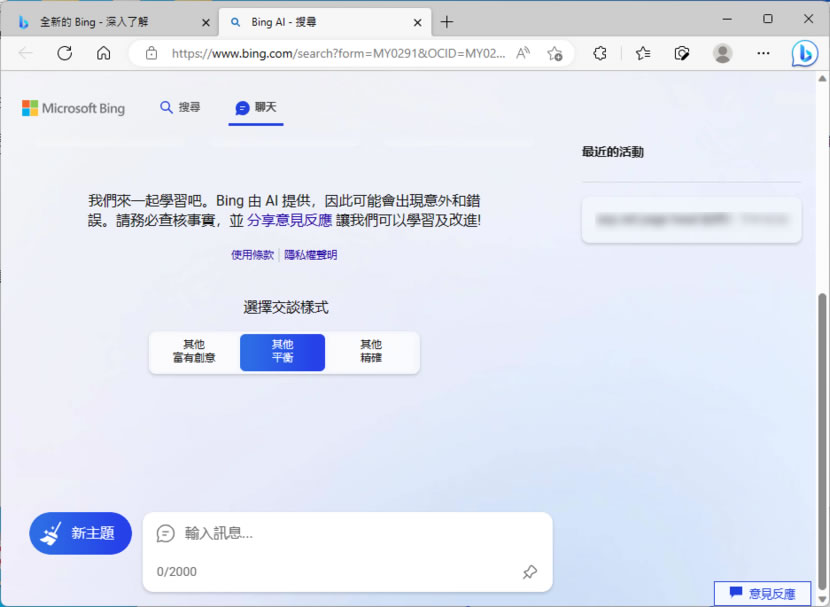This screenshot has width=830, height=607.
Task: Select 平衡 conversation style
Action: coord(283,352)
